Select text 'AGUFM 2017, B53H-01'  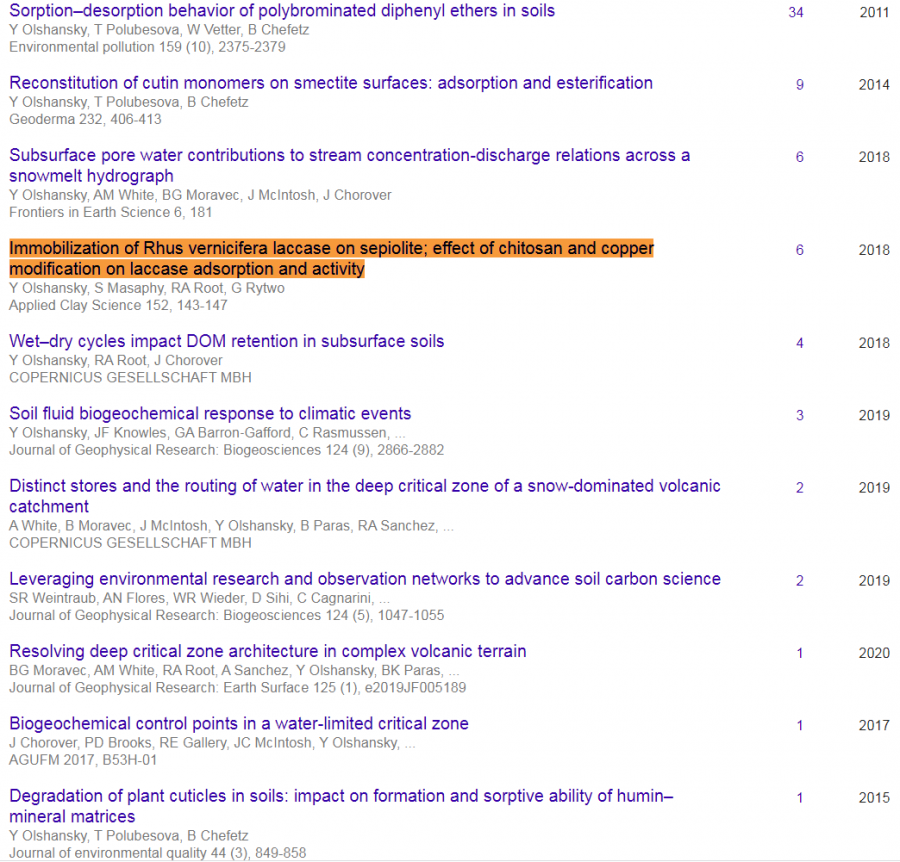[83, 760]
